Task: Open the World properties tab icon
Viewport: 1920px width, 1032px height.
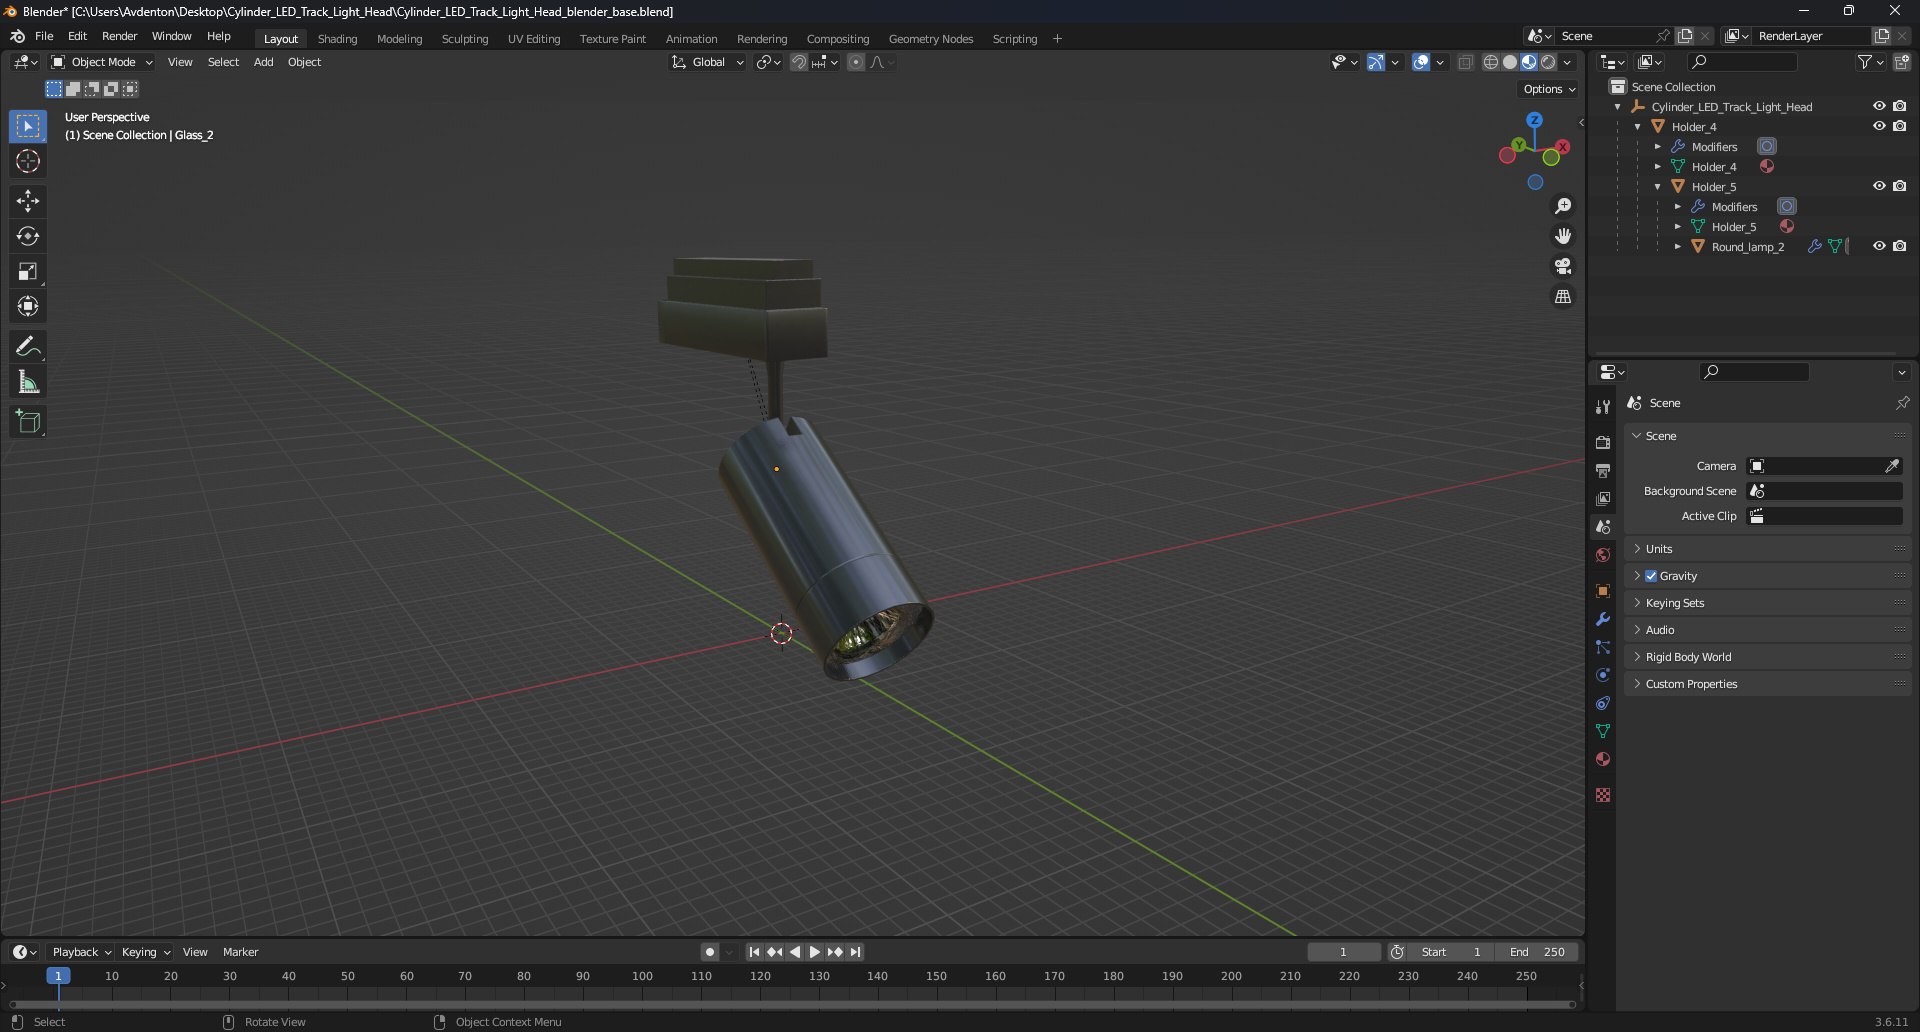Action: click(1603, 555)
